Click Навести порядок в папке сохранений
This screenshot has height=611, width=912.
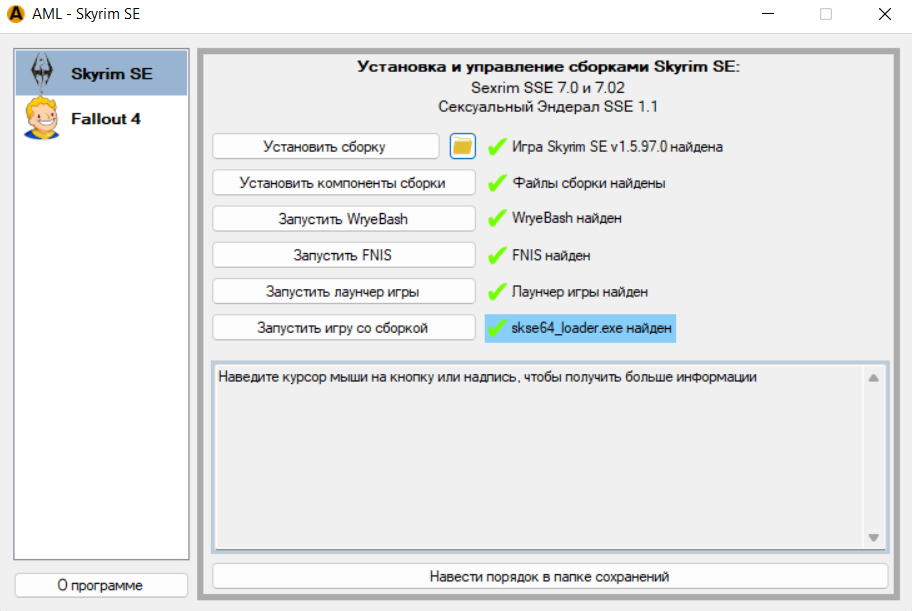[x=549, y=576]
